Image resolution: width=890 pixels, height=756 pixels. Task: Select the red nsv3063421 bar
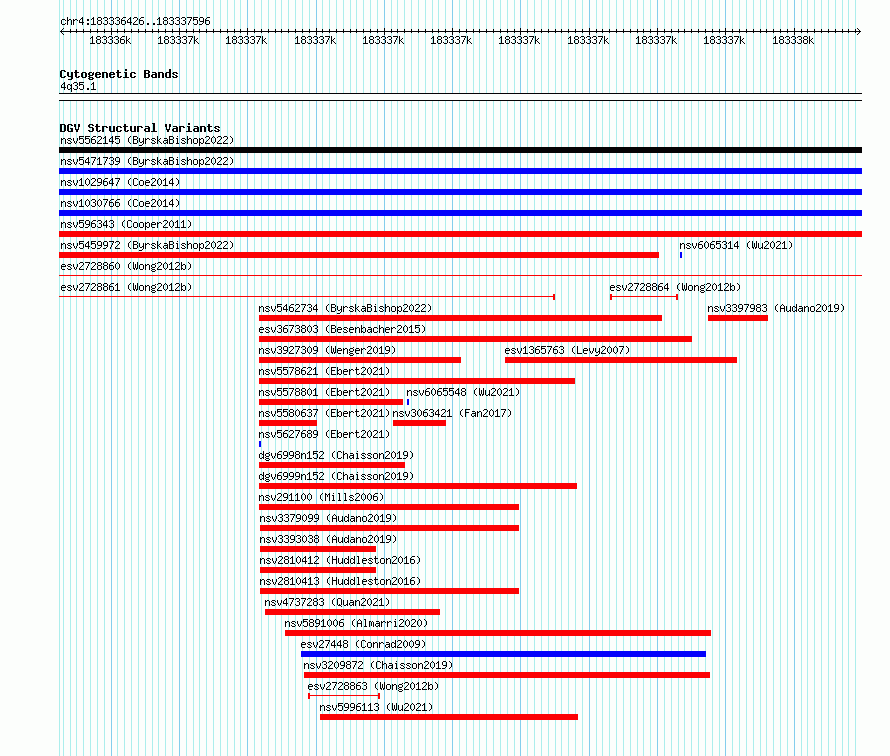(x=419, y=423)
